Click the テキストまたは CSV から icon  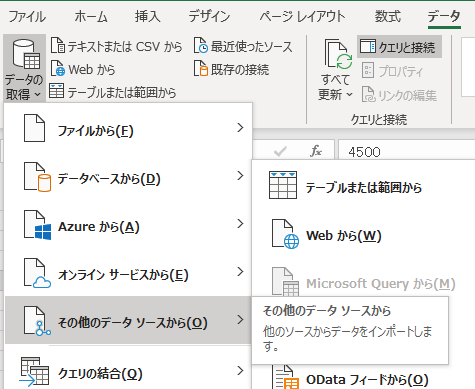pyautogui.click(x=58, y=46)
